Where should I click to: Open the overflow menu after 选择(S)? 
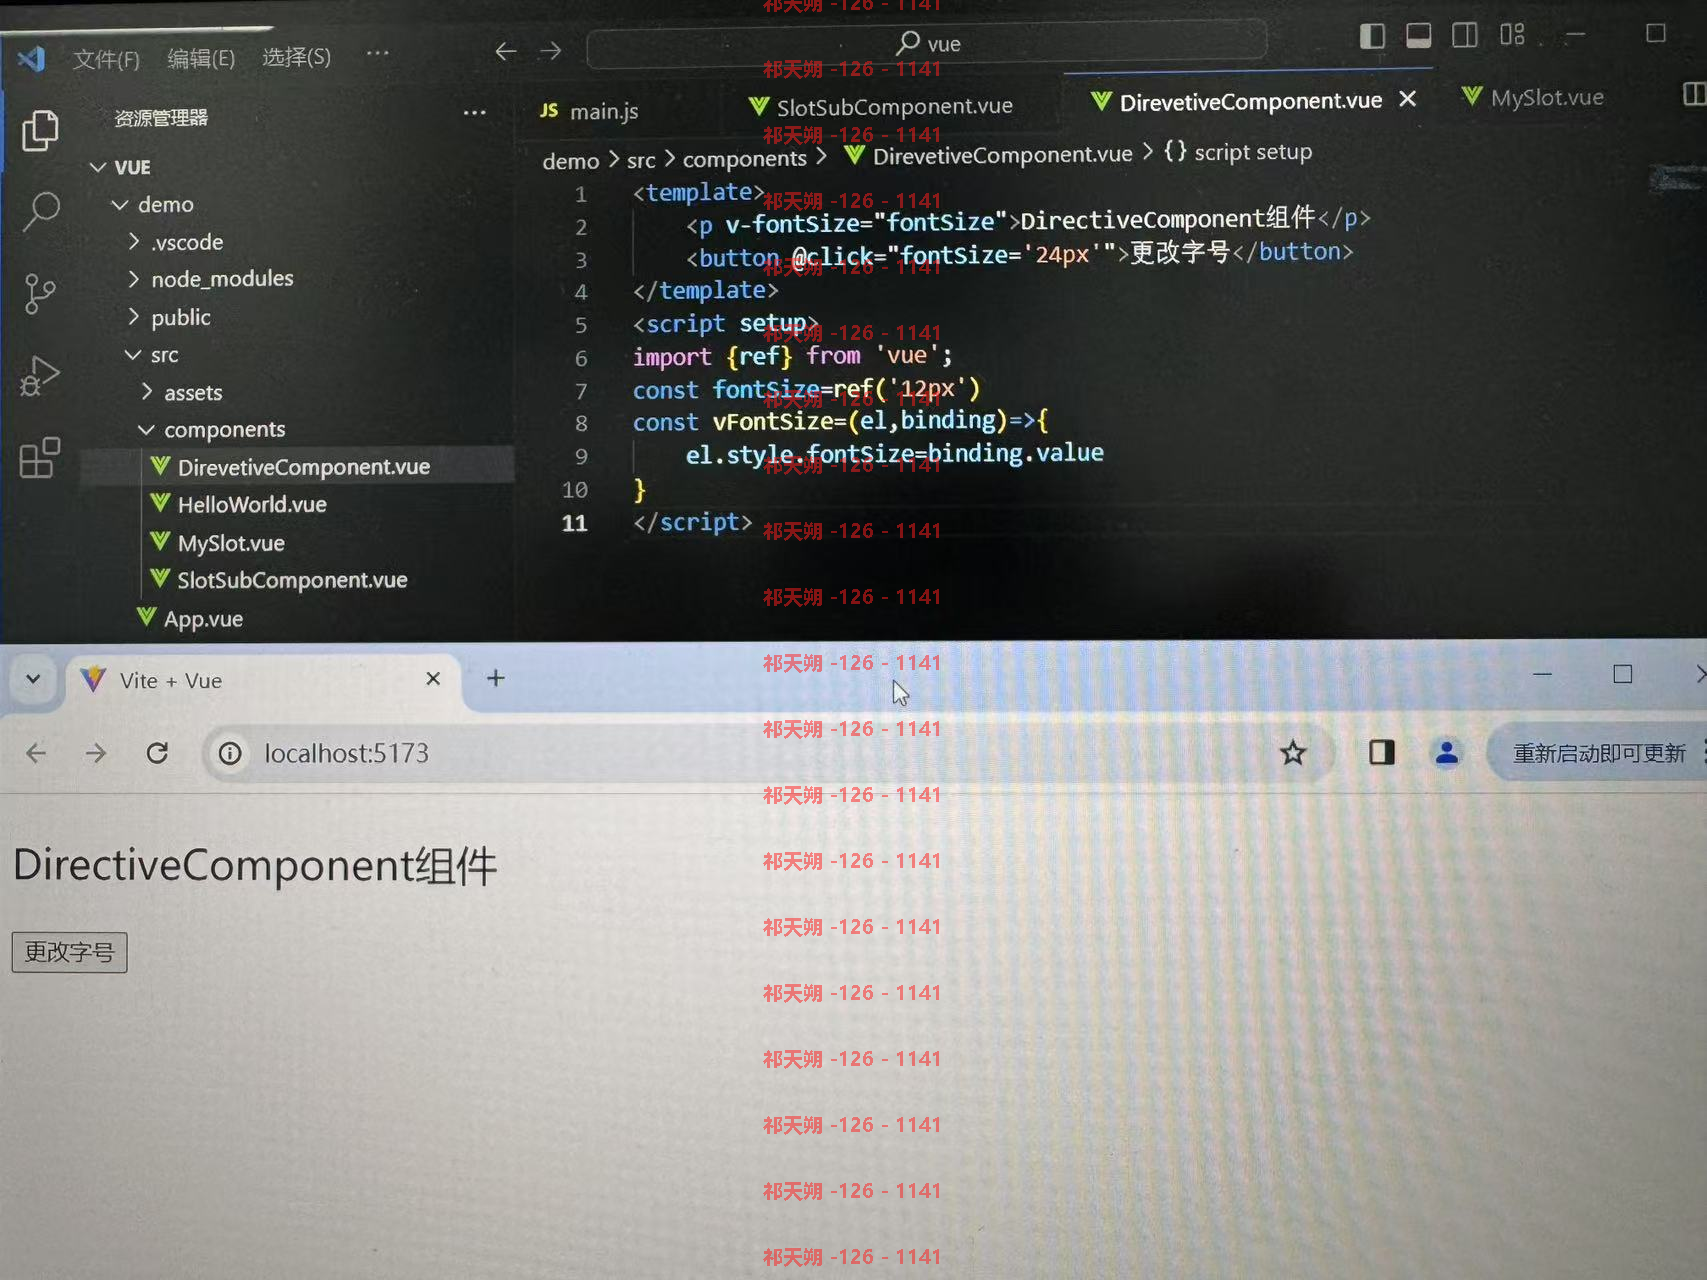(377, 53)
